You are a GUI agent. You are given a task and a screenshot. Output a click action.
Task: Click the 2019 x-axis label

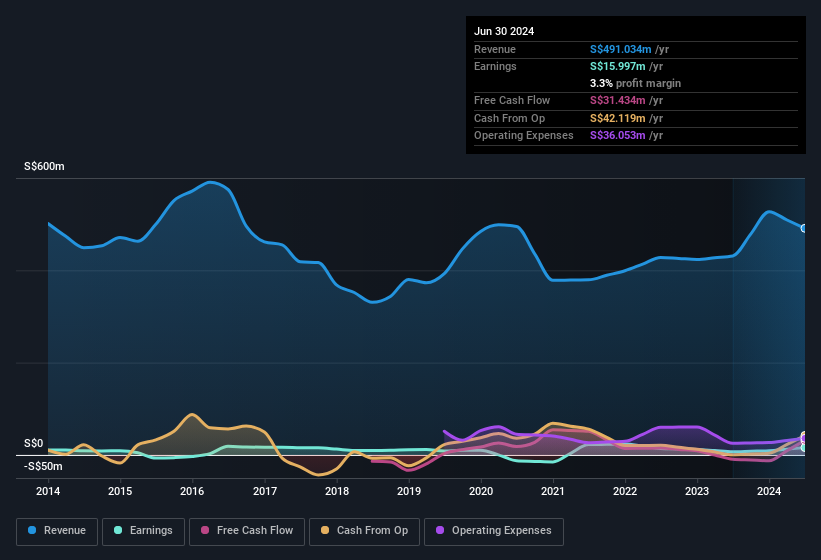[x=409, y=491]
